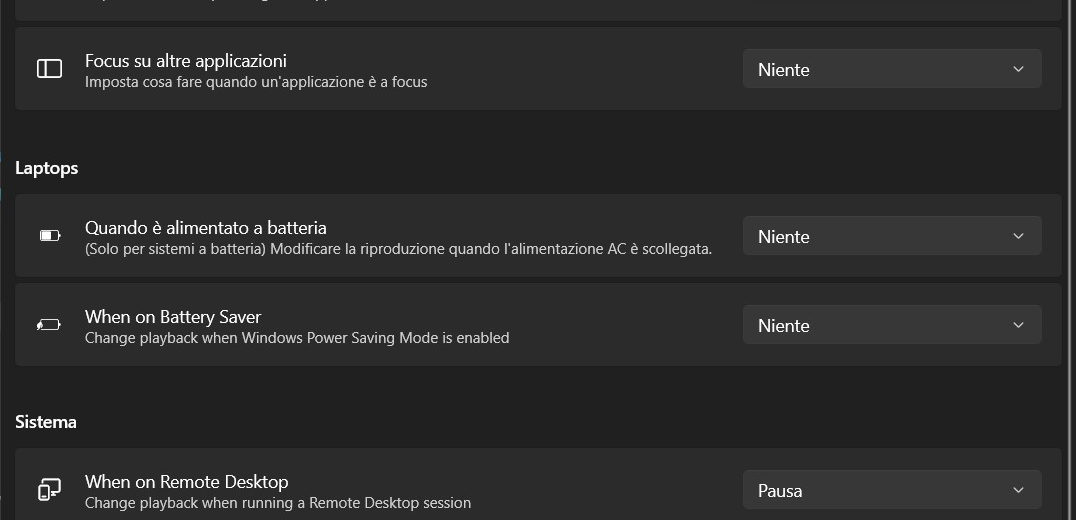Click the window layout icon beside Focus su altre applicazioni
The width and height of the screenshot is (1076, 520).
(x=49, y=69)
